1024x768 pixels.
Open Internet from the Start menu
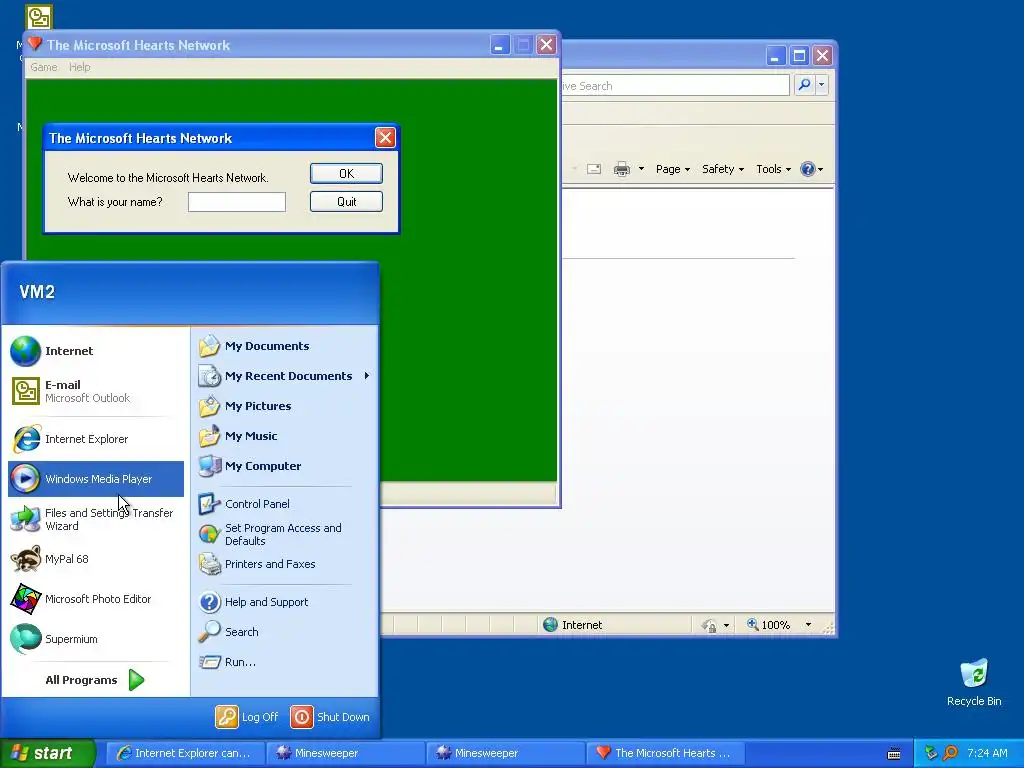pyautogui.click(x=95, y=351)
